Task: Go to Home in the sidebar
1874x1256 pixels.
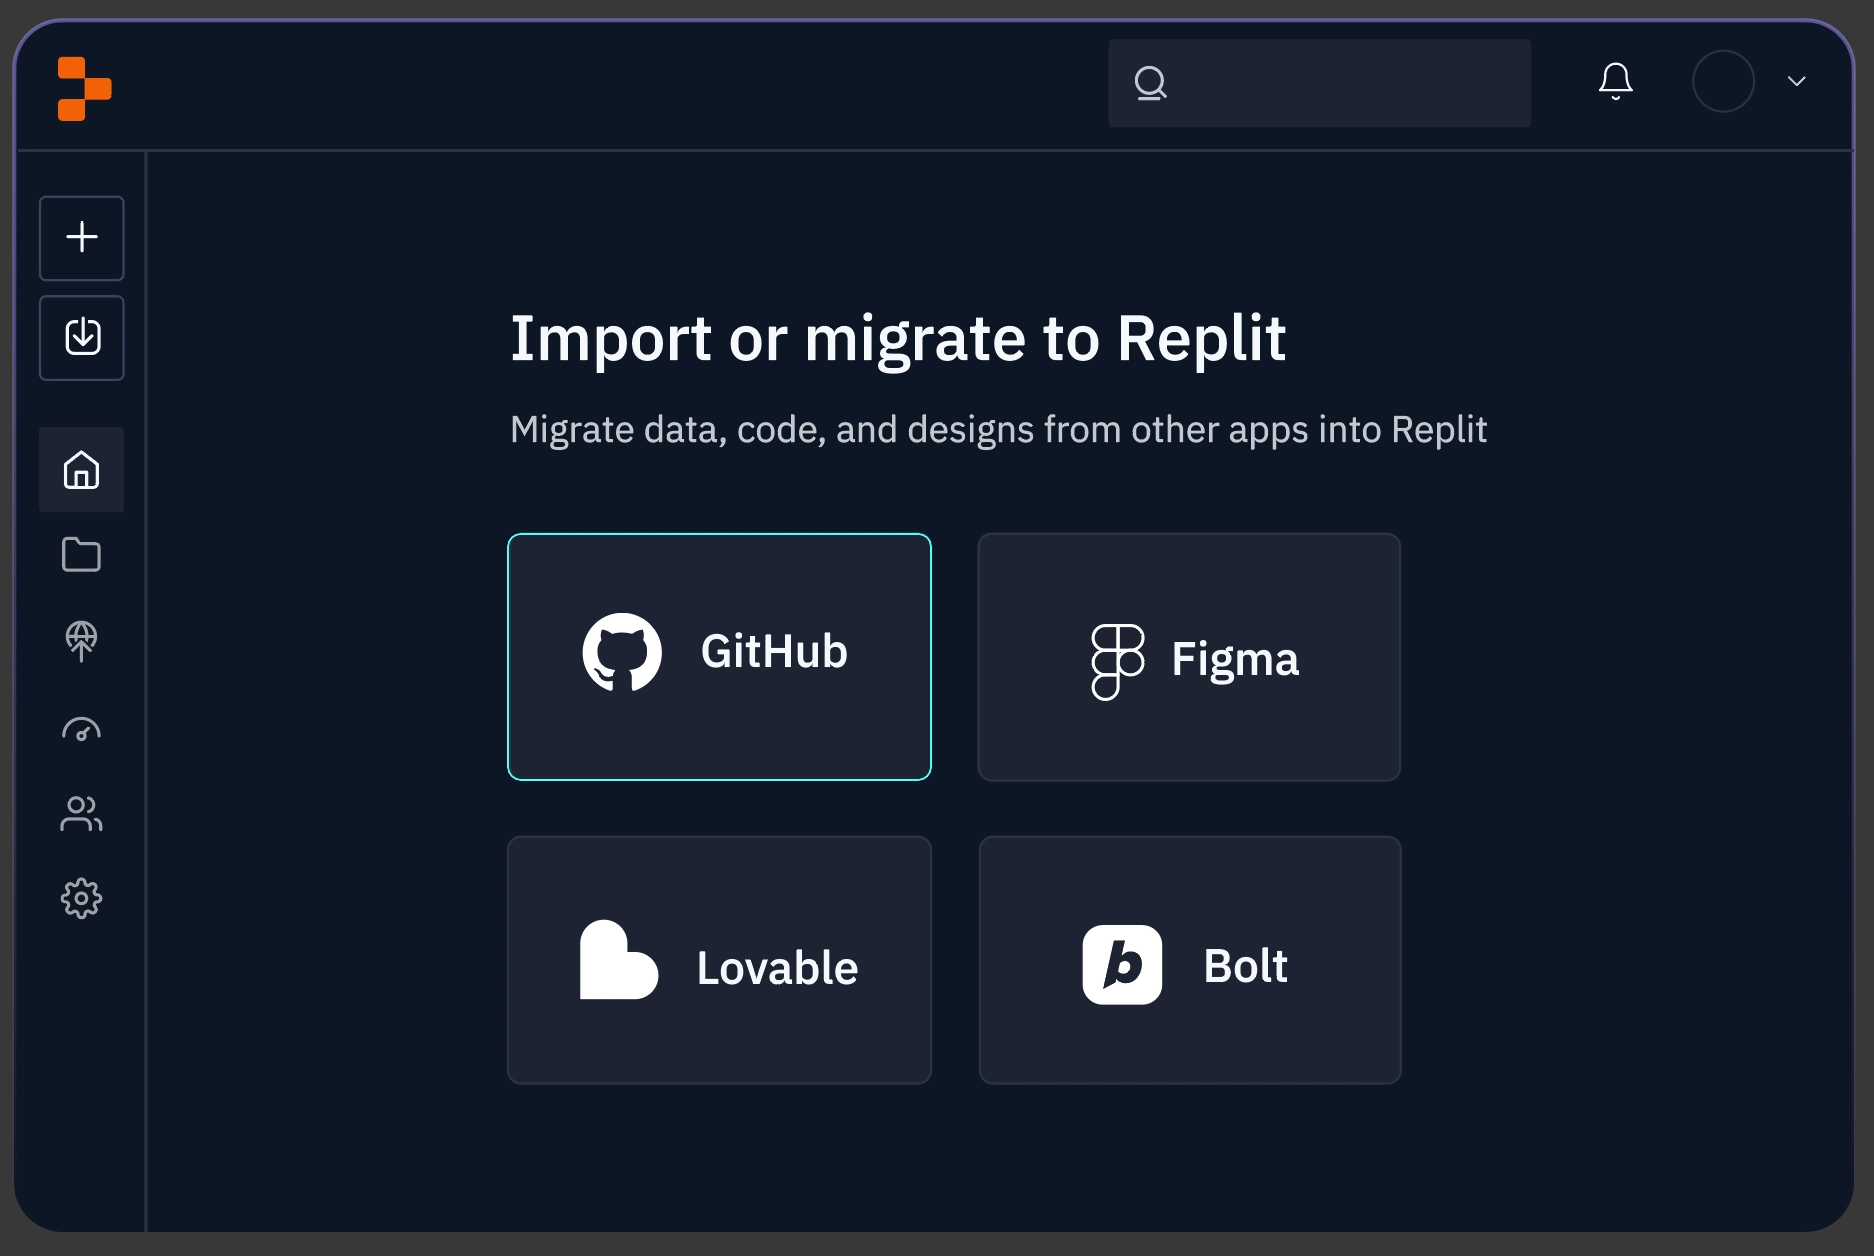Action: (x=82, y=470)
